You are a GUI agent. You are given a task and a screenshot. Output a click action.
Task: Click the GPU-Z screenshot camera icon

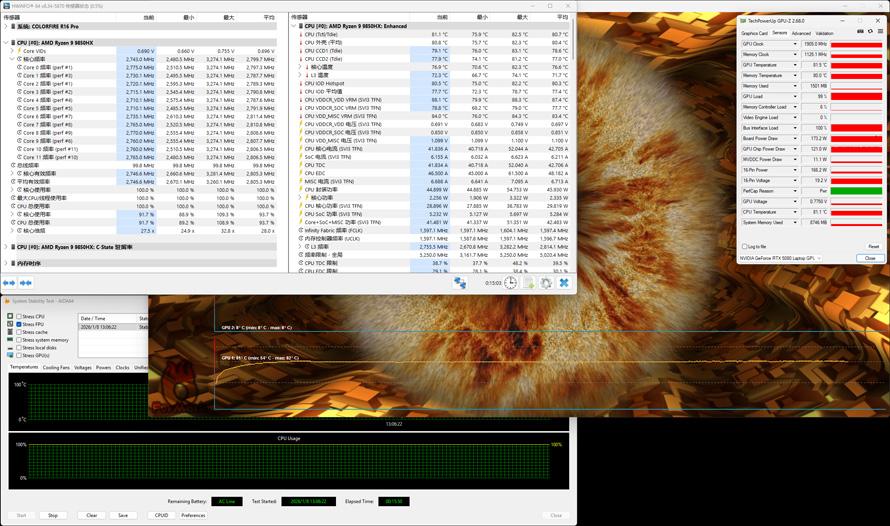(x=861, y=32)
